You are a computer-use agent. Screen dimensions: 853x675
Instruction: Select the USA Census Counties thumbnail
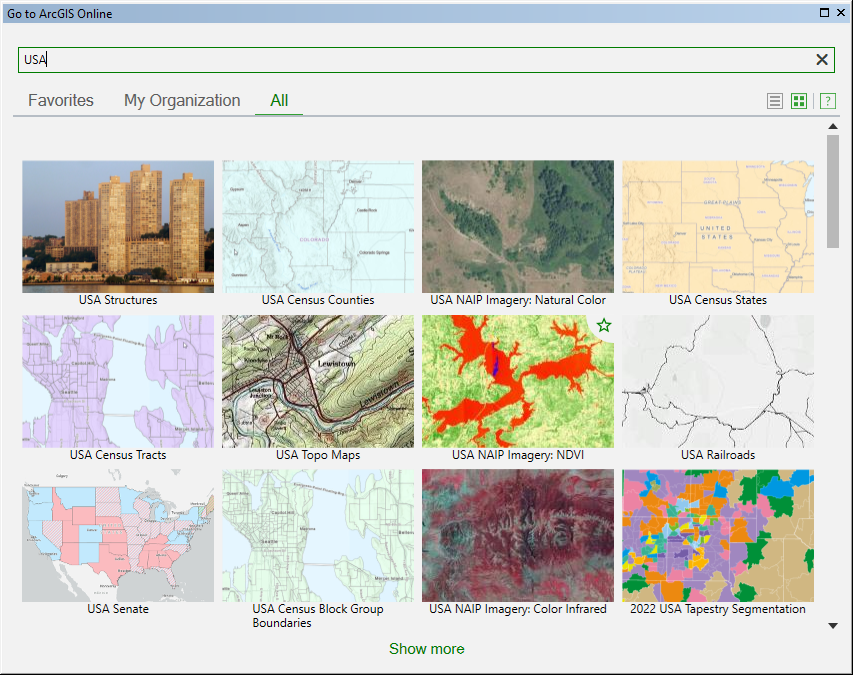318,227
